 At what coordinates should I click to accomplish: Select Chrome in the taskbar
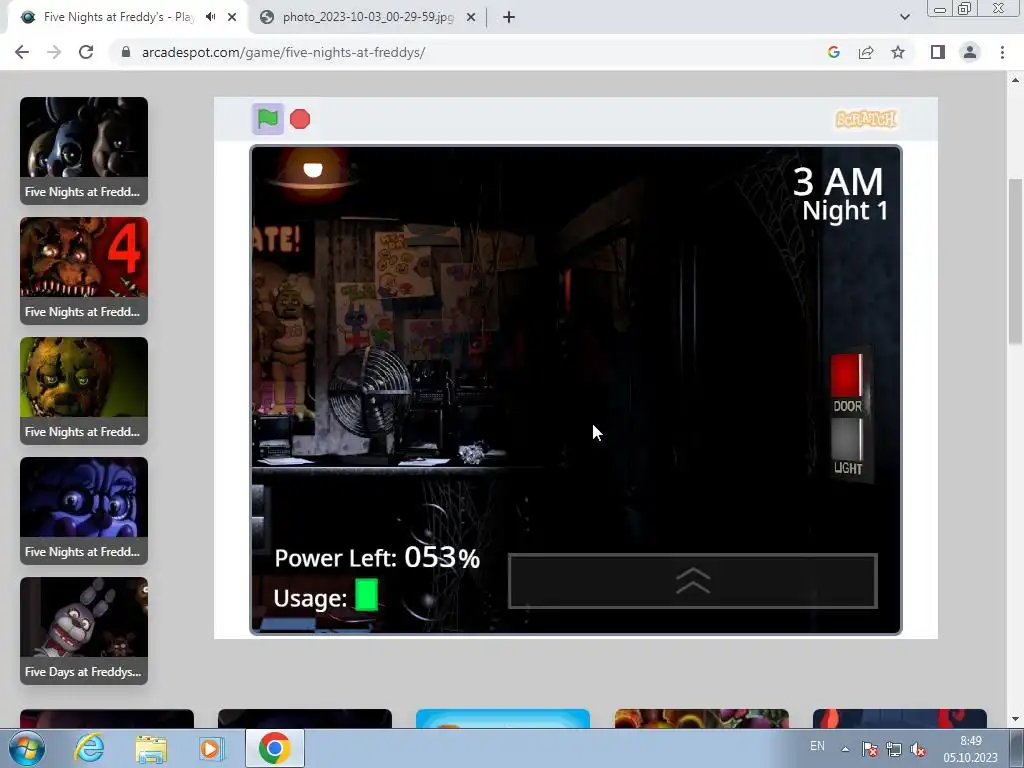(274, 748)
